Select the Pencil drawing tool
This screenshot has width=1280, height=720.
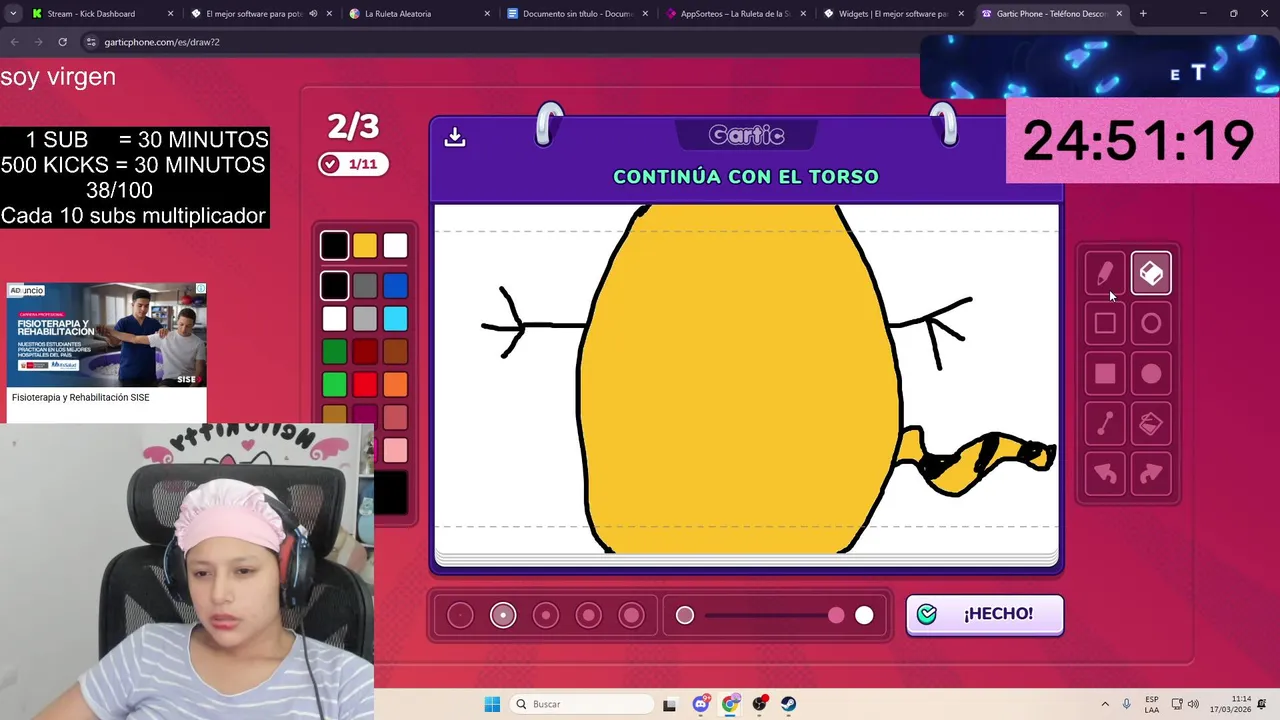[x=1105, y=273]
